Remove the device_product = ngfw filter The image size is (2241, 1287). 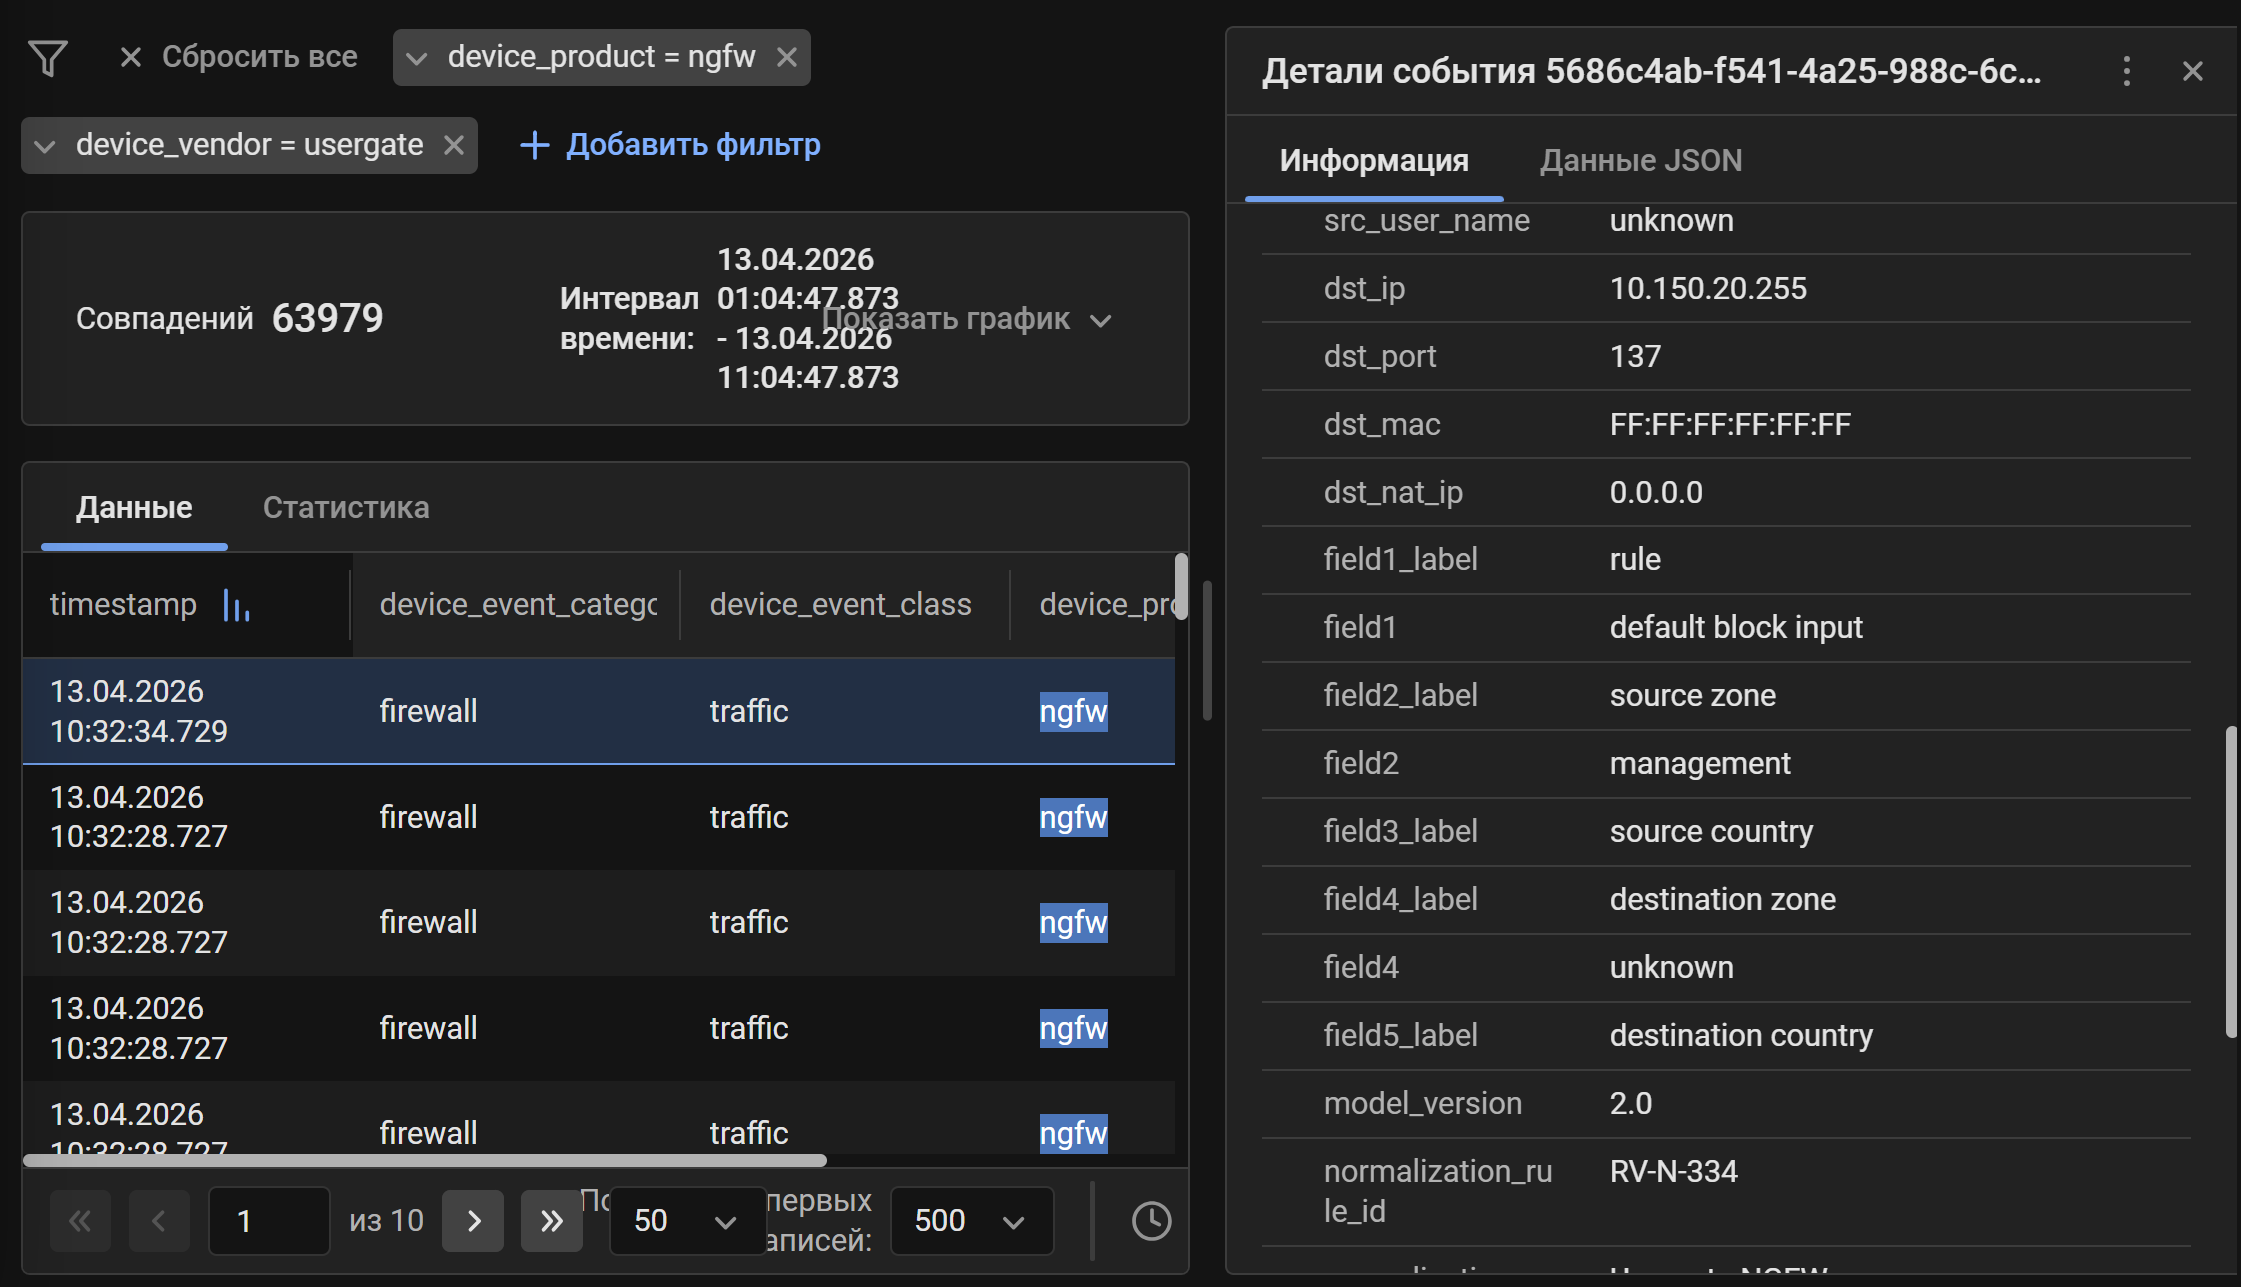787,57
